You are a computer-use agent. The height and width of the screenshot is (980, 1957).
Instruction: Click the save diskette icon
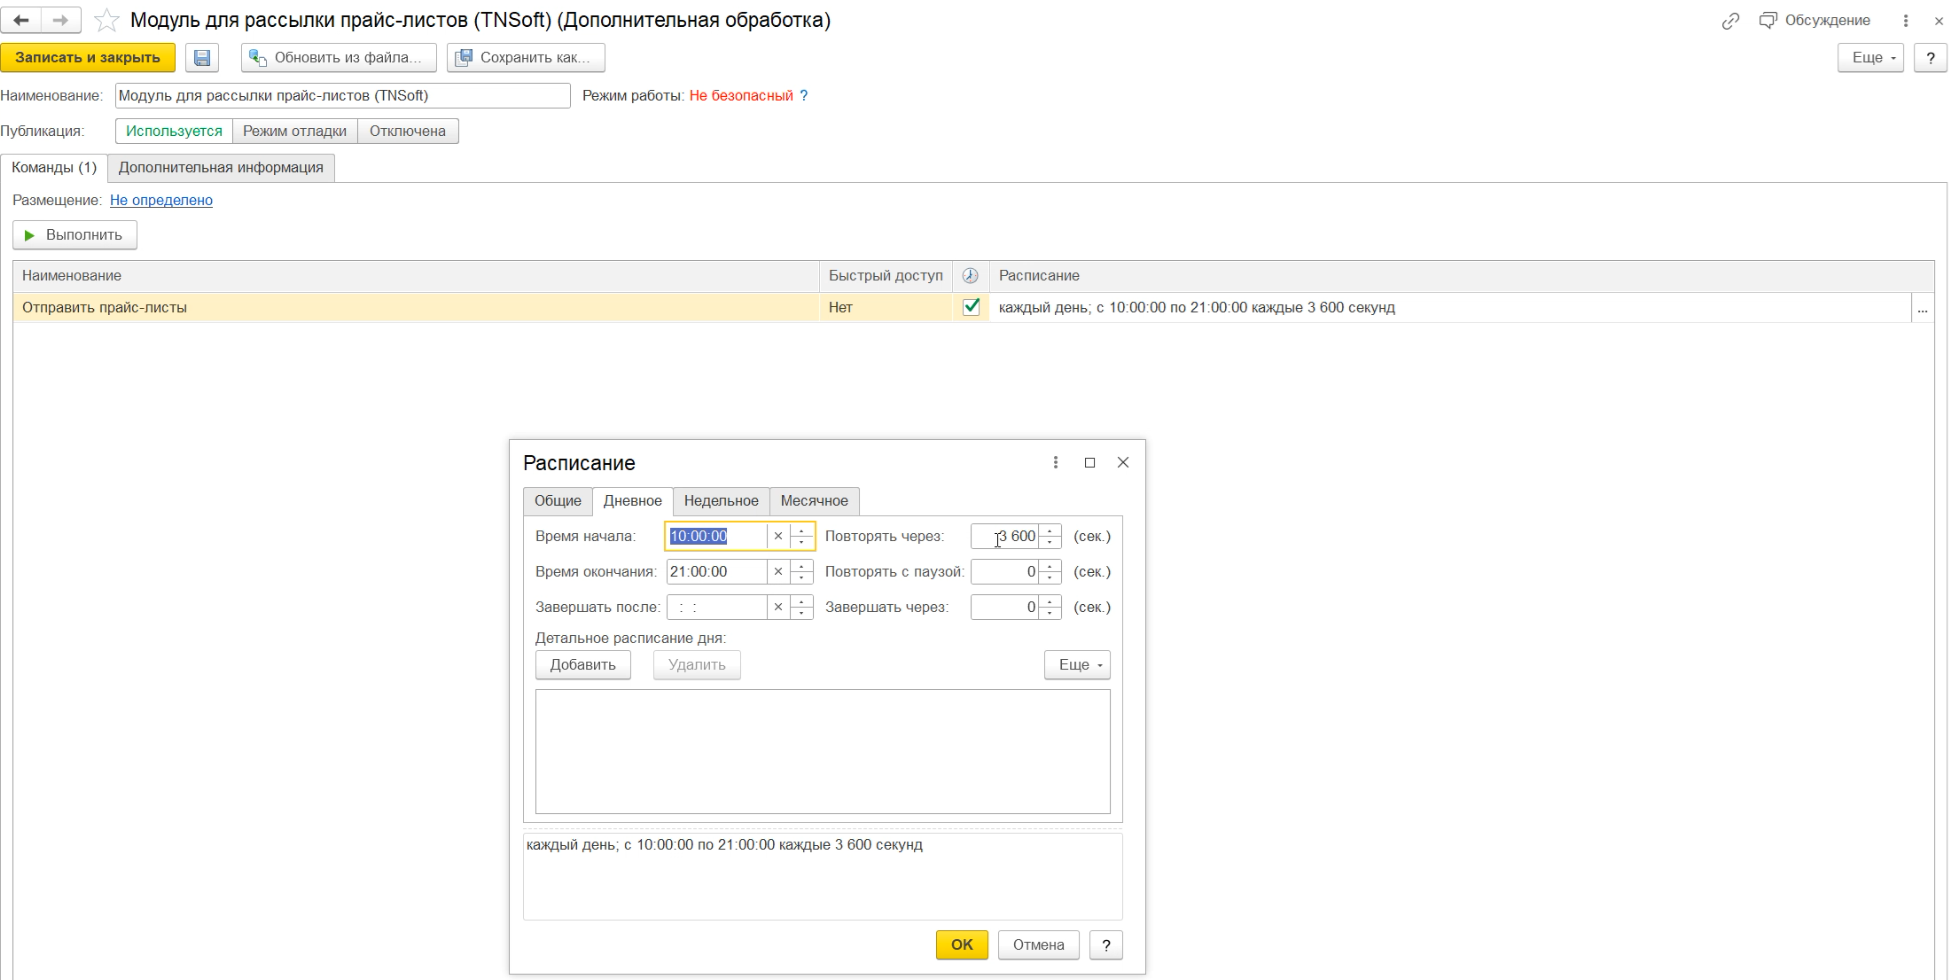(x=202, y=58)
